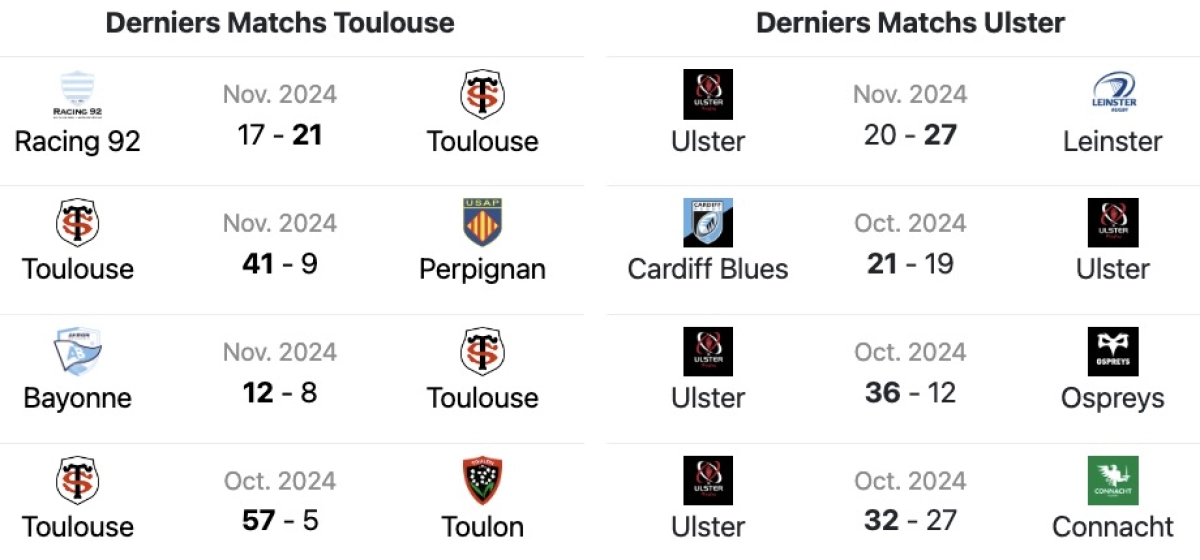Viewport: 1200px width, 560px height.
Task: Click the Leinster Rugby logo
Action: 1113,94
